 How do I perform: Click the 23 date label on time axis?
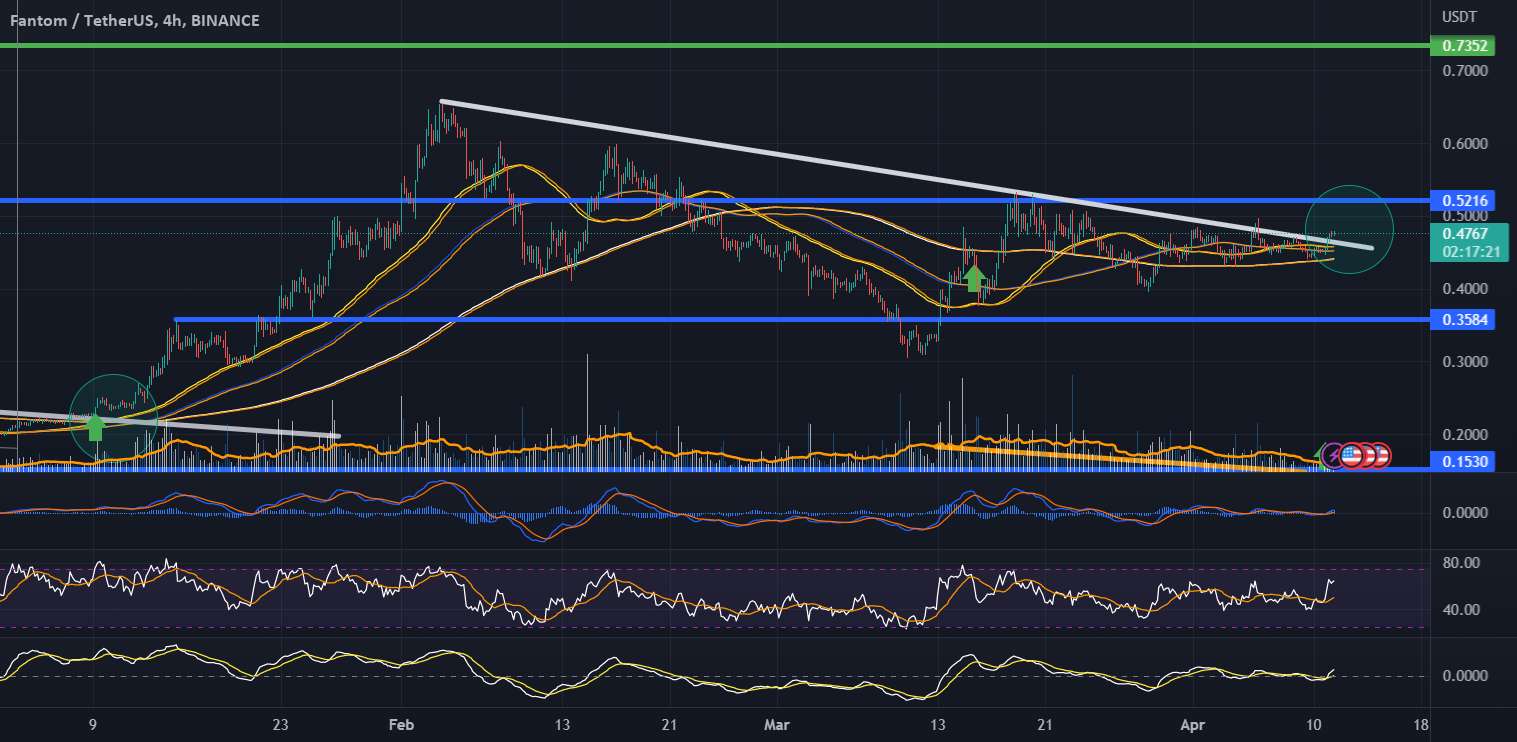tap(280, 724)
